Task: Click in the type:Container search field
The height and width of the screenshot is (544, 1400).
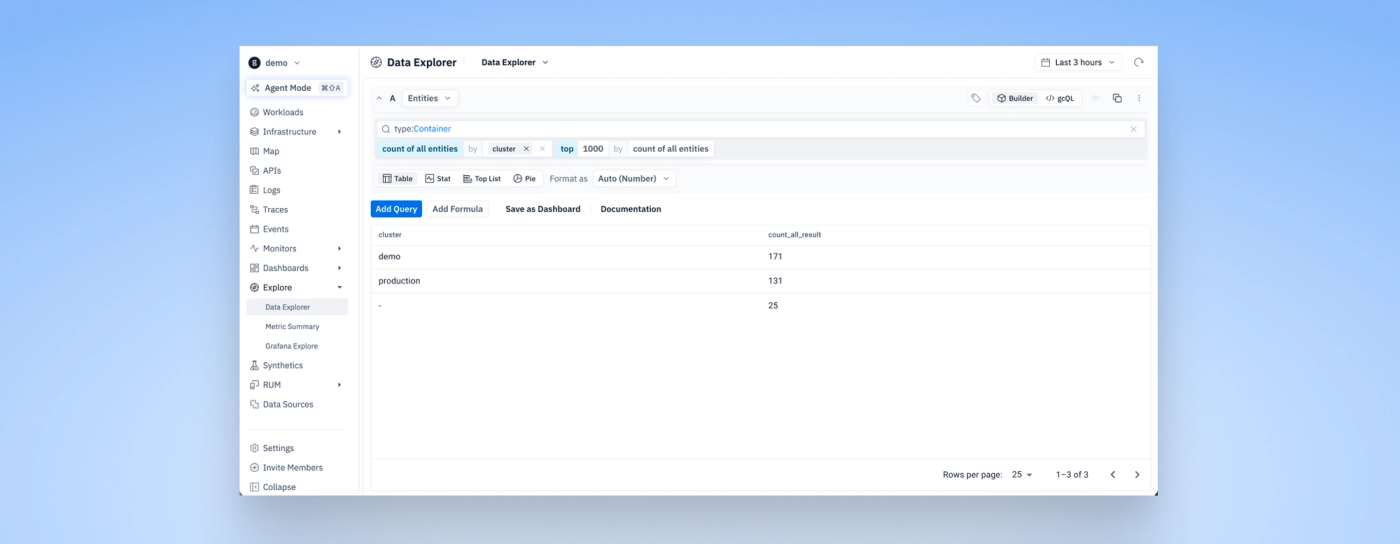Action: click(x=760, y=129)
